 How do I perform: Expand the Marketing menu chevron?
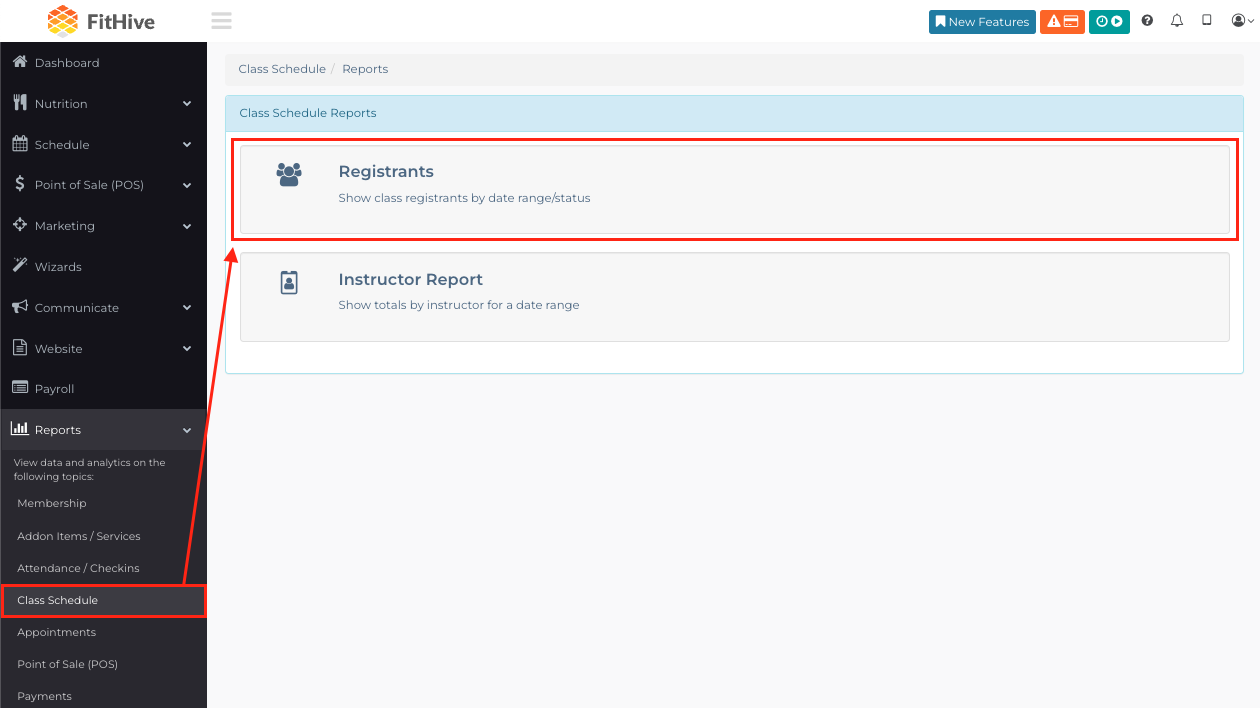click(x=187, y=226)
